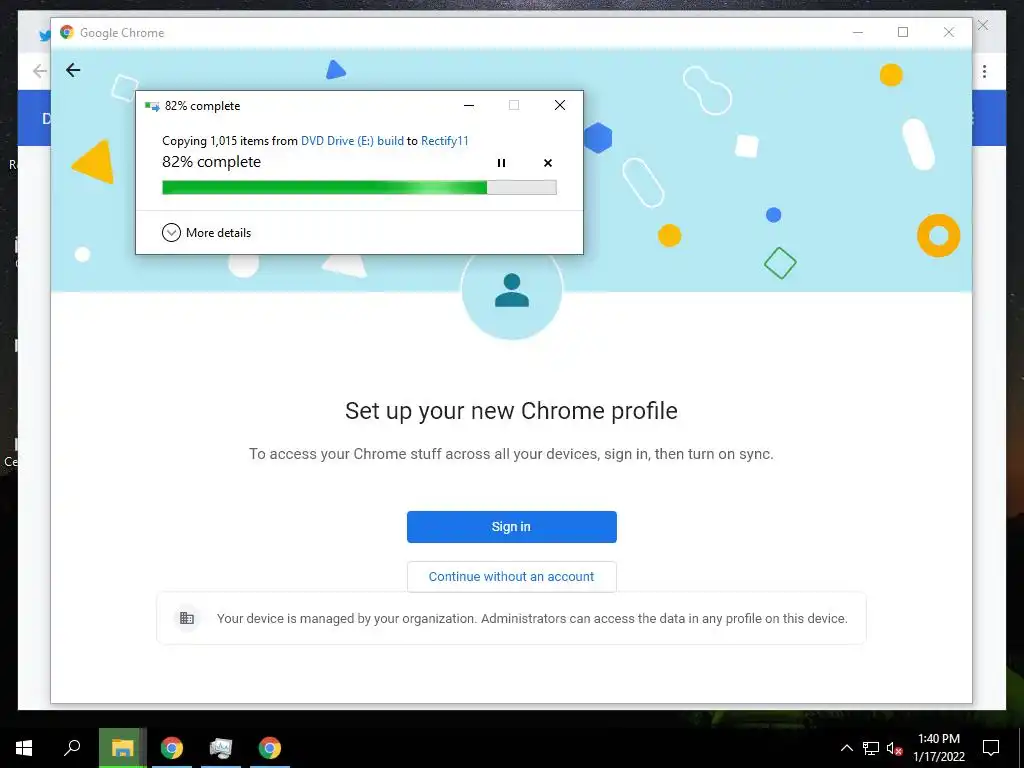Open background Chrome three-dot menu

click(x=984, y=71)
